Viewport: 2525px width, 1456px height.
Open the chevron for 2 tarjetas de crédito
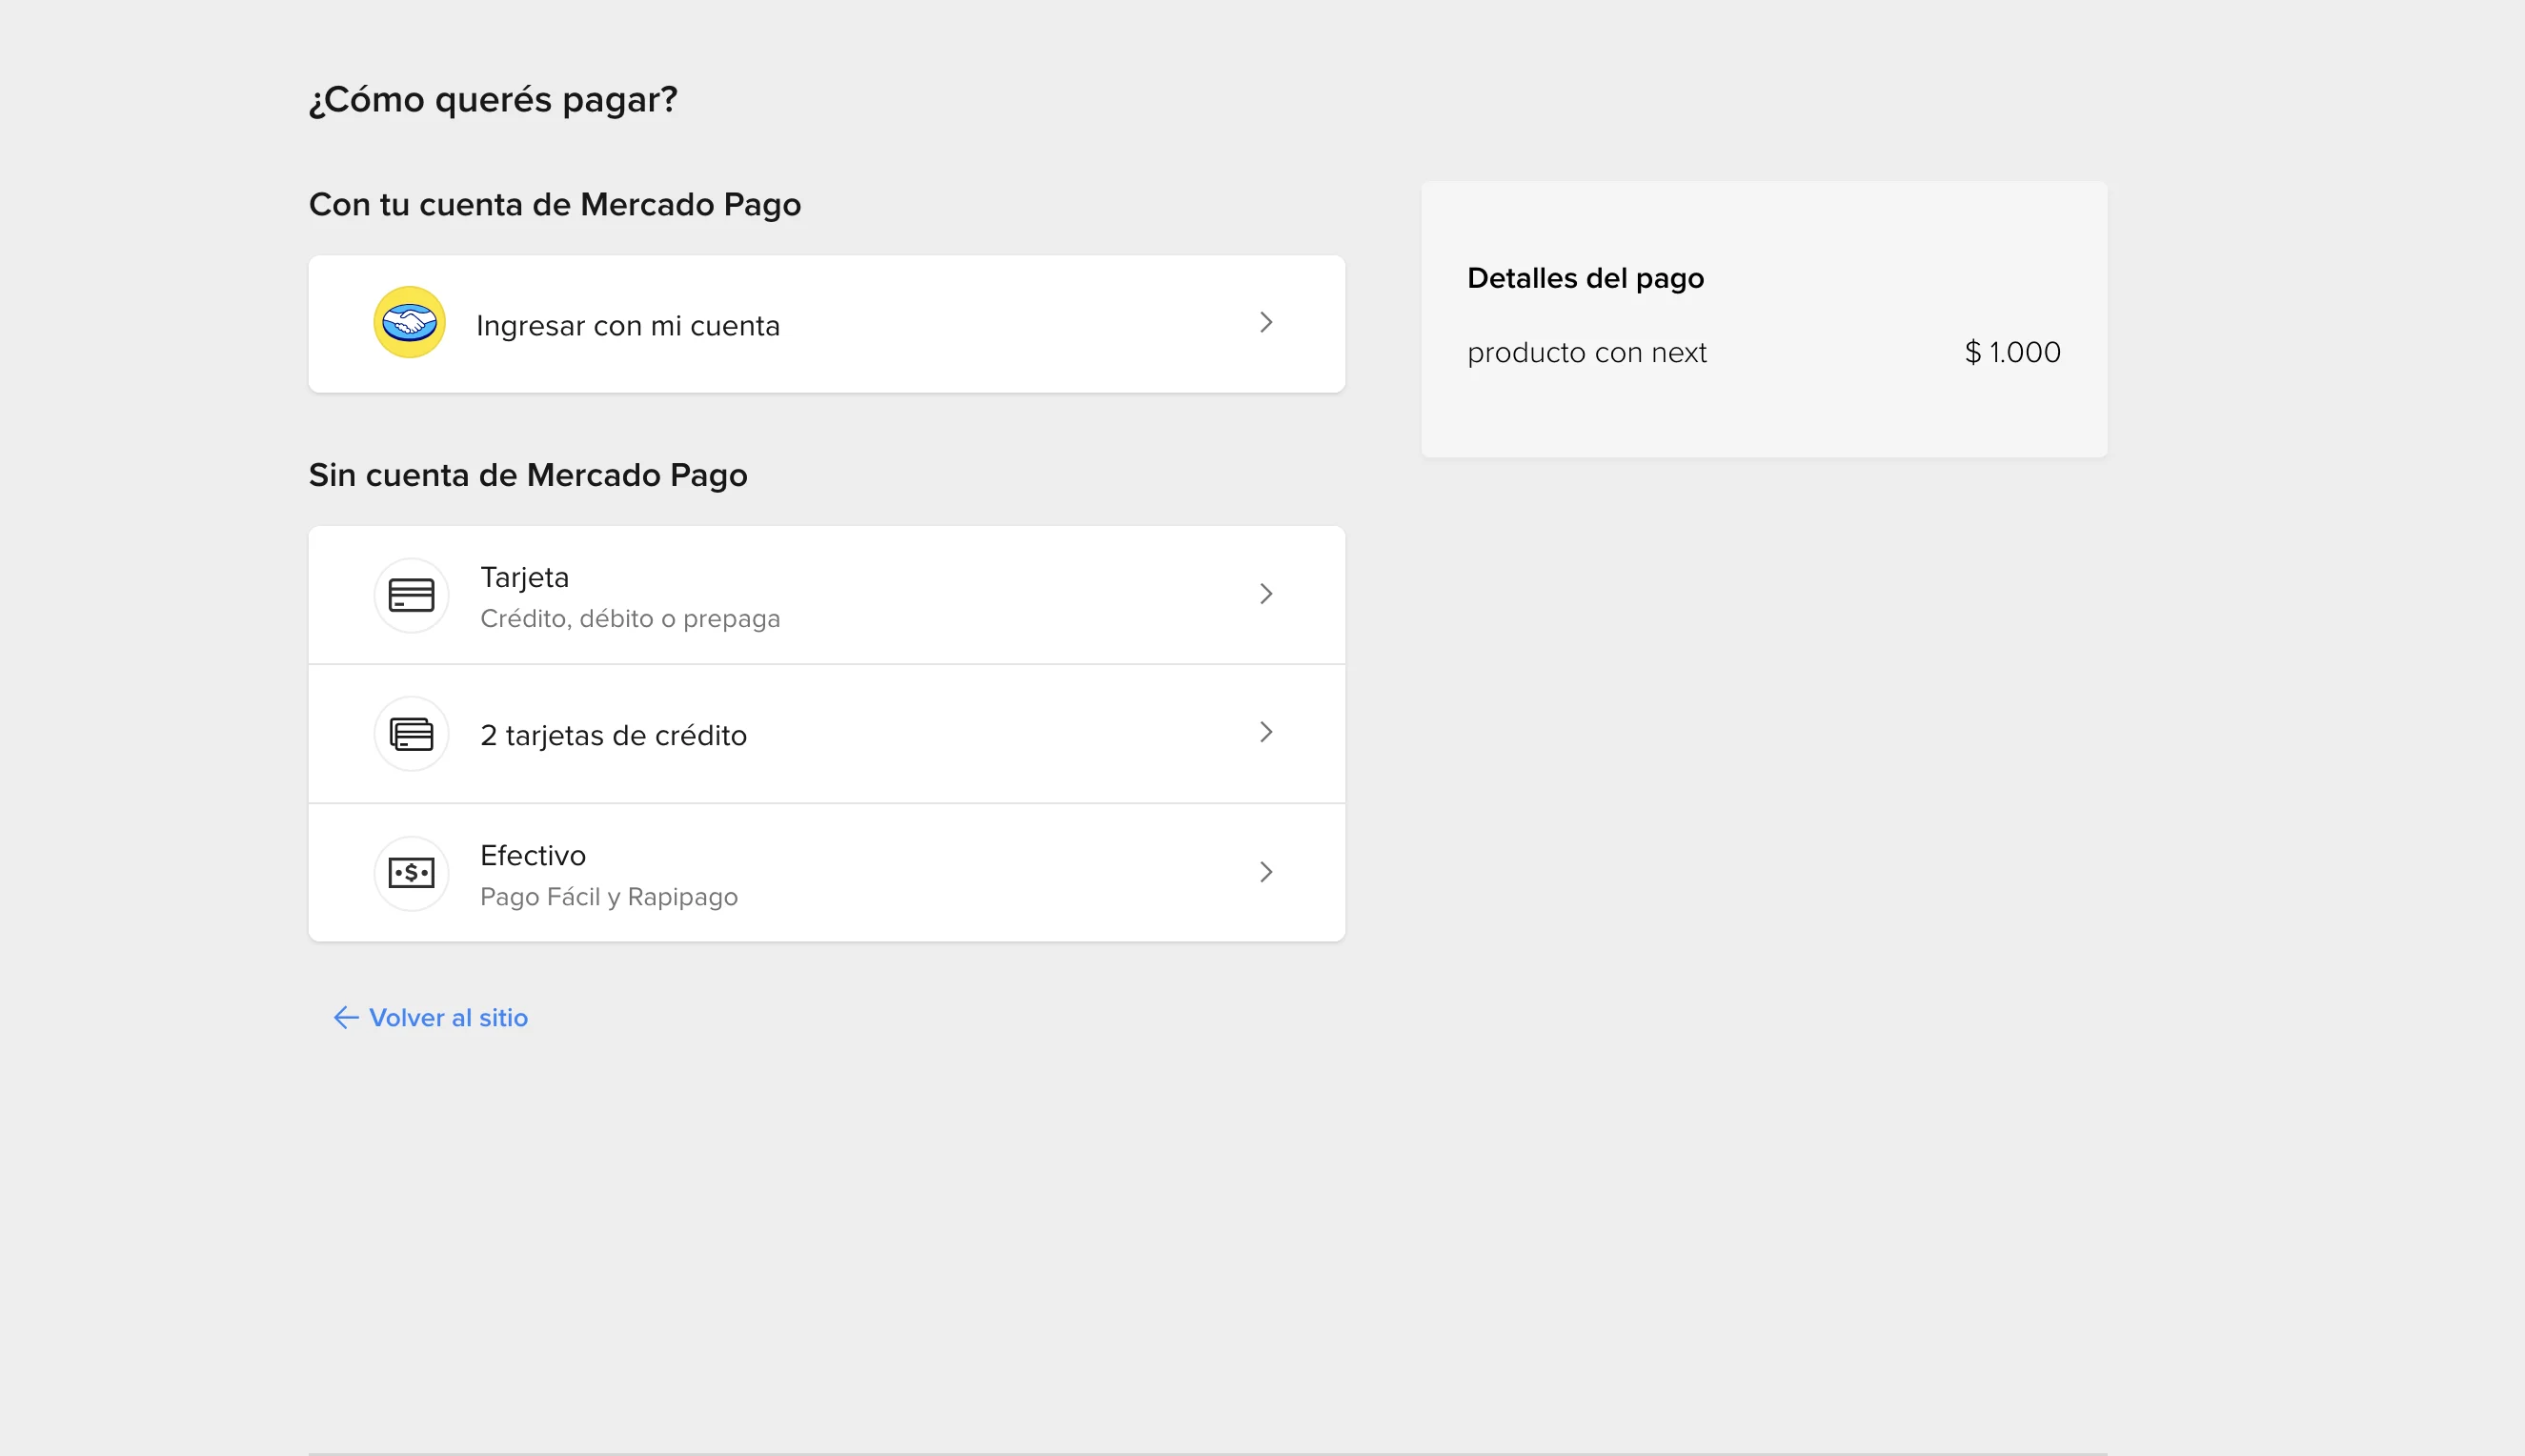(x=1266, y=732)
